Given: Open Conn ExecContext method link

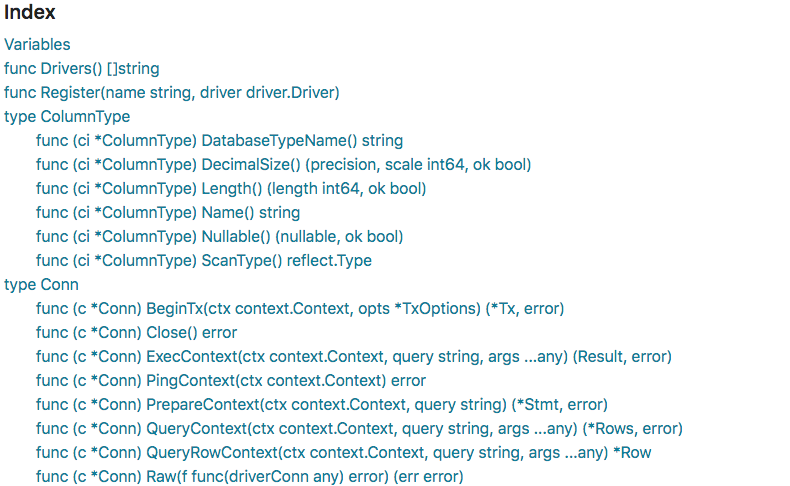Looking at the screenshot, I should point(354,357).
